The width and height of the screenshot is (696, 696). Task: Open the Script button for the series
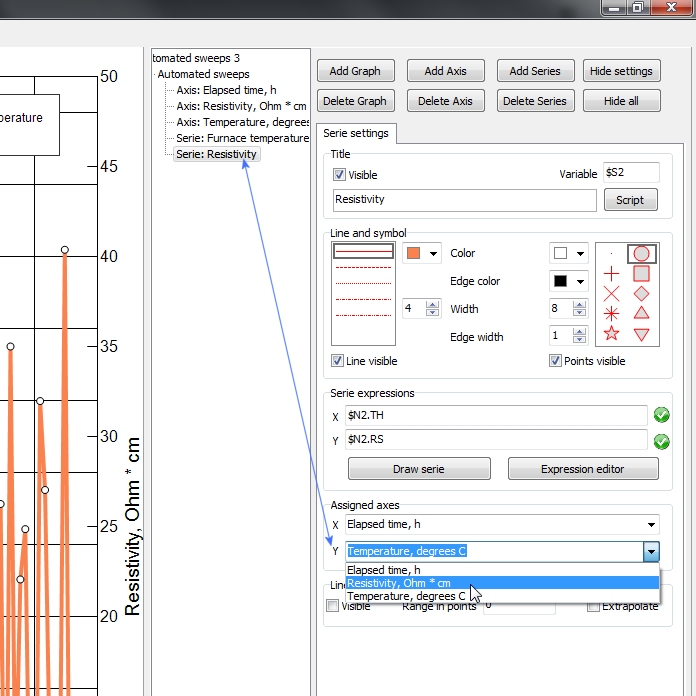pos(630,200)
